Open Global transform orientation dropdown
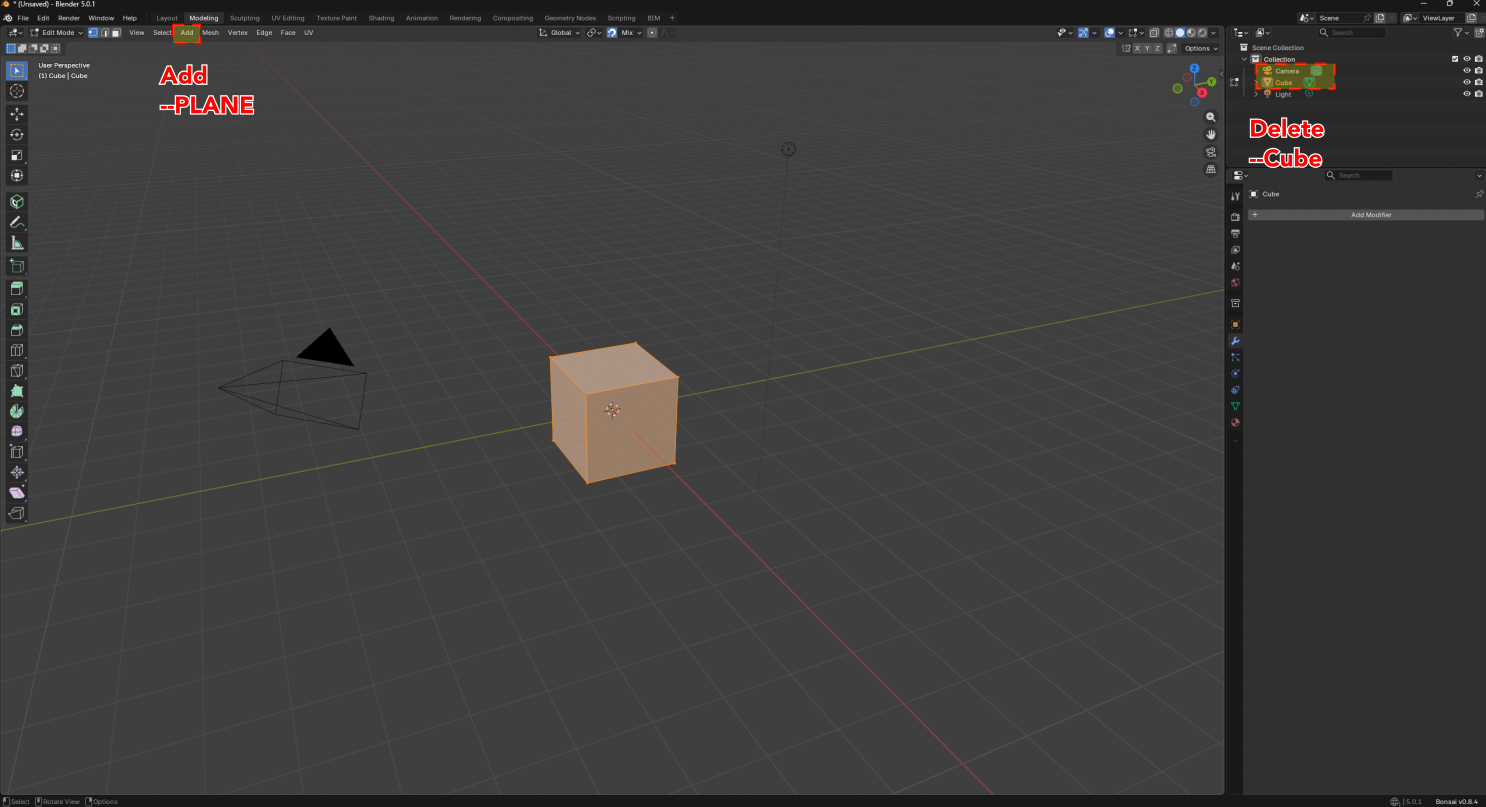Screen dimensions: 1486x807 coord(559,33)
